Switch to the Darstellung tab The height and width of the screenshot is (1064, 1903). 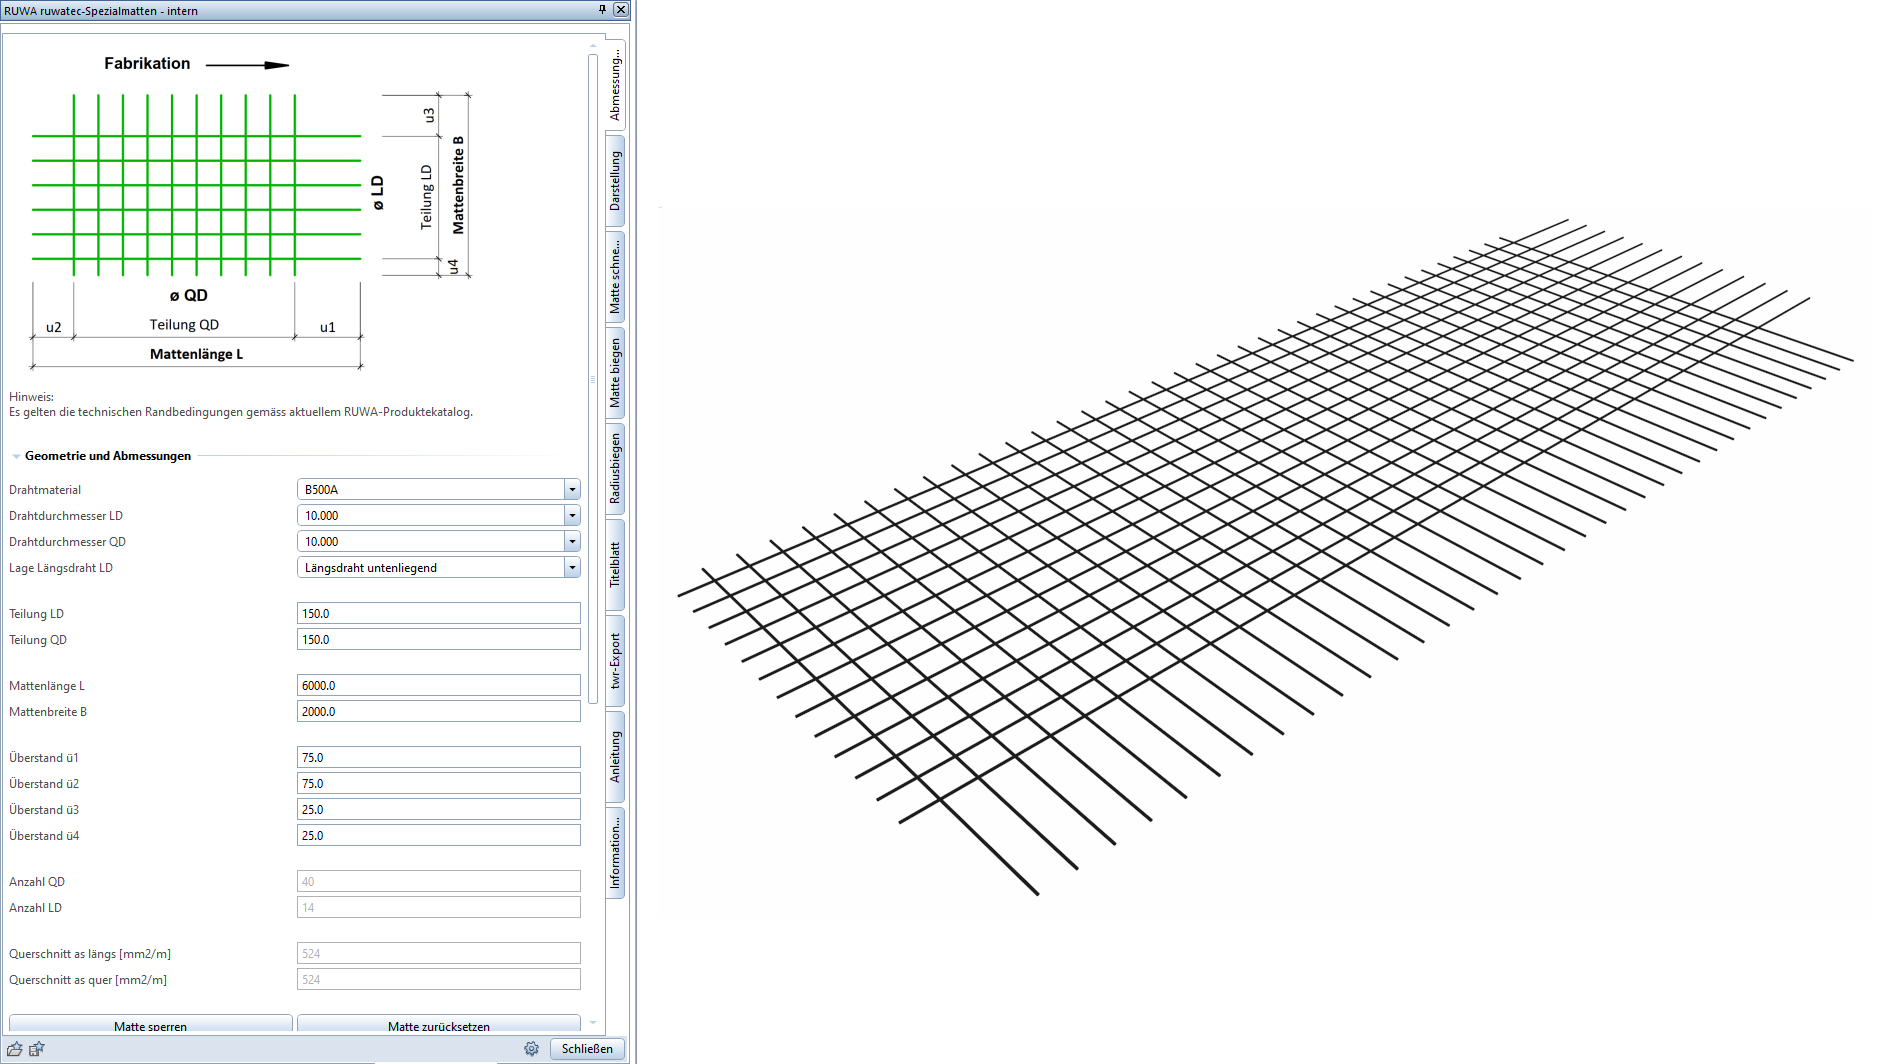pos(615,180)
